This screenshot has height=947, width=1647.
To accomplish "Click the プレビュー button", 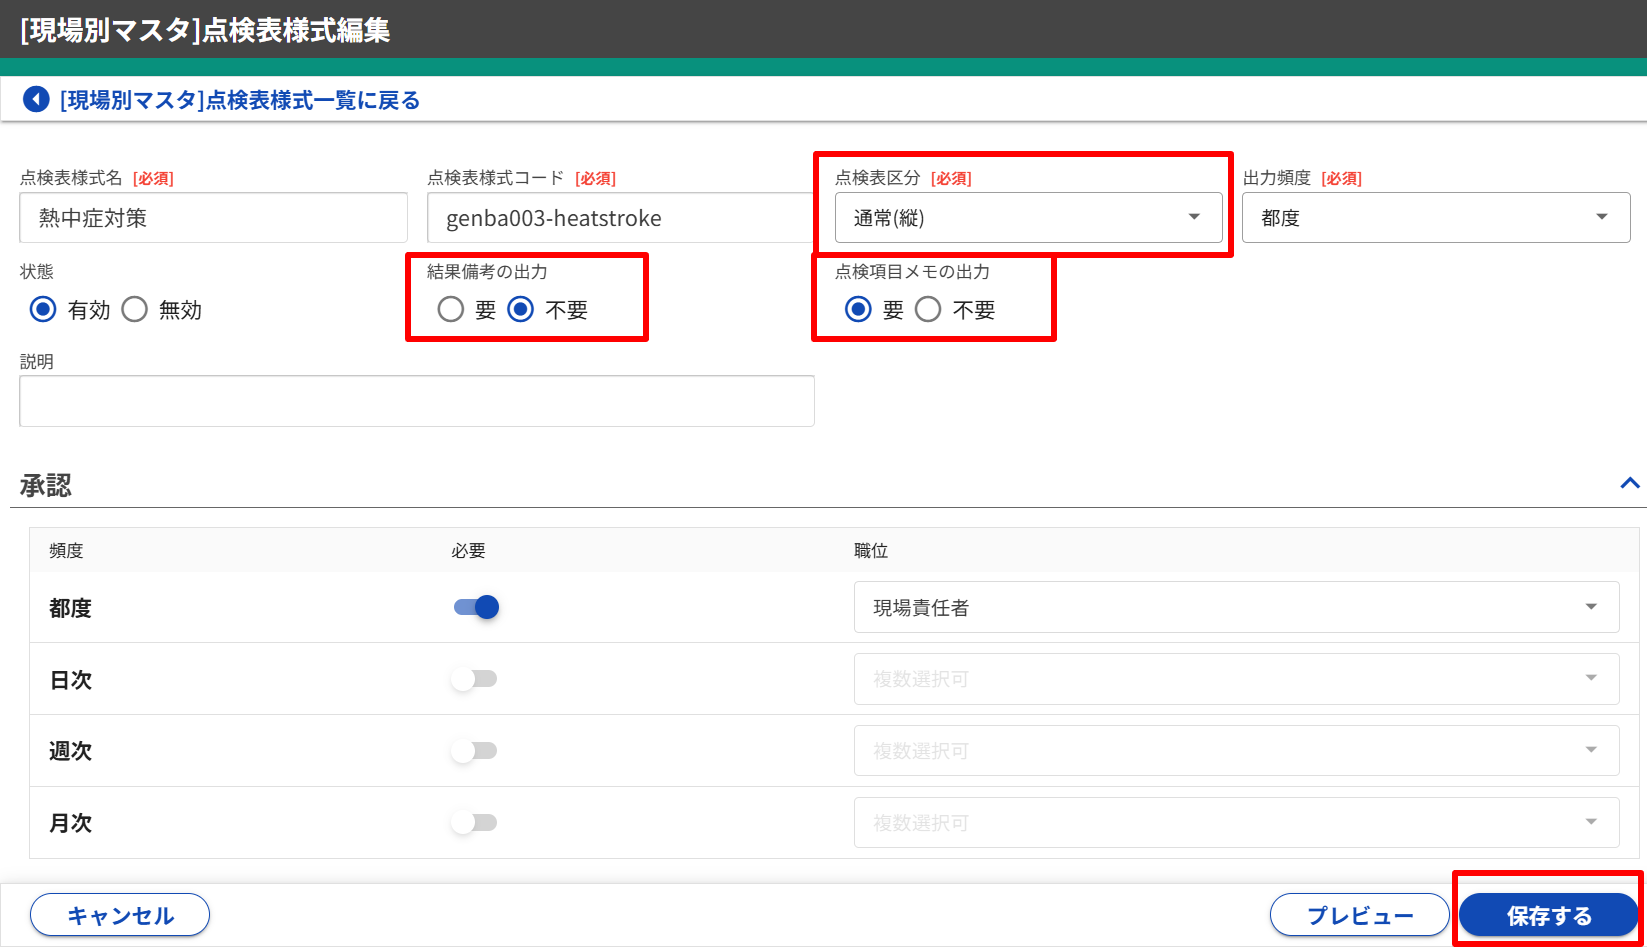I will point(1359,915).
